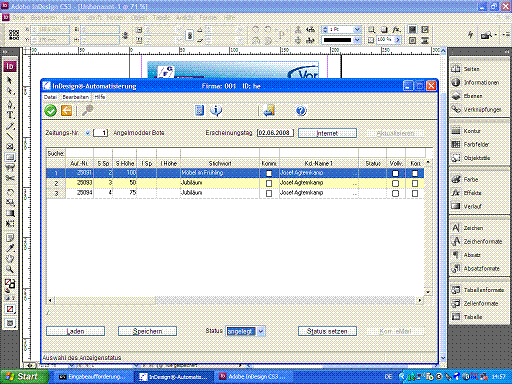This screenshot has width=512, height=384.
Task: Click the Laden button
Action: pos(75,331)
